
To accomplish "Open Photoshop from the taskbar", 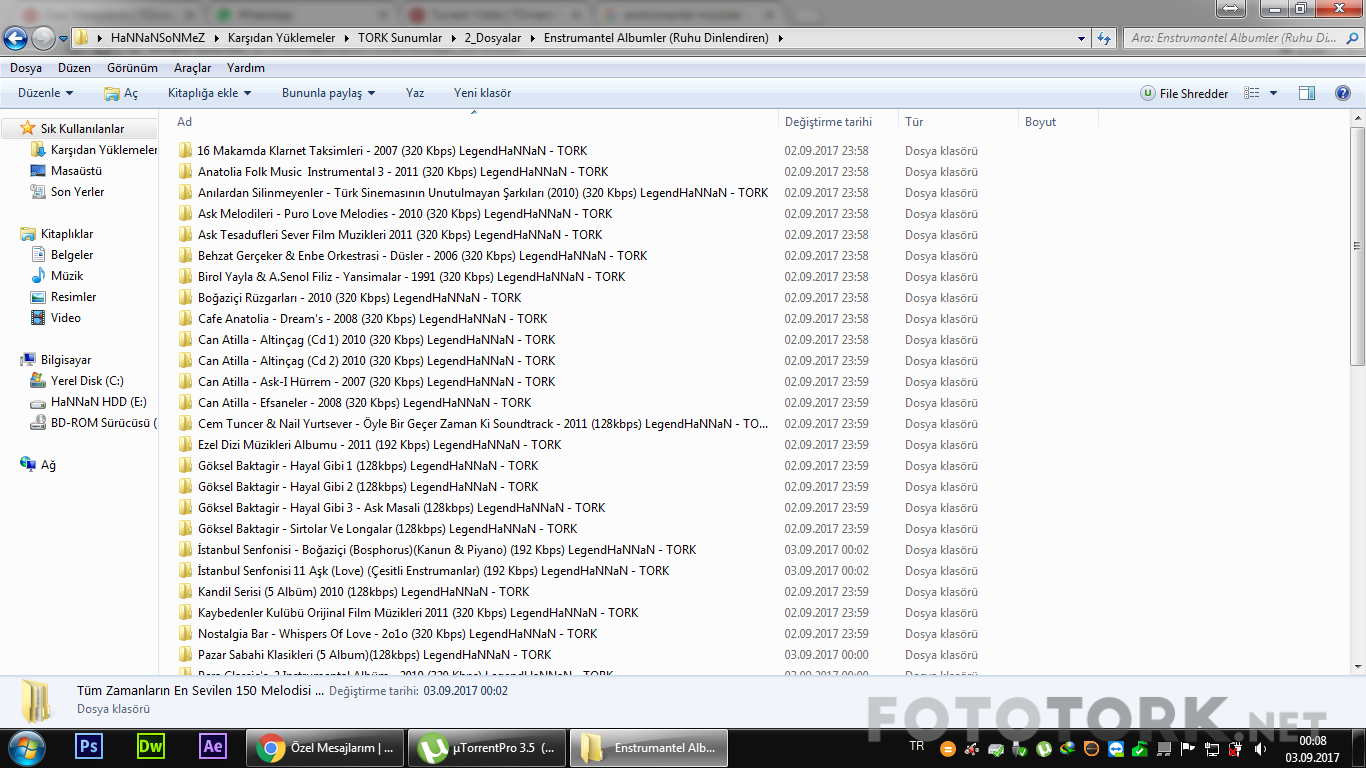I will point(89,747).
